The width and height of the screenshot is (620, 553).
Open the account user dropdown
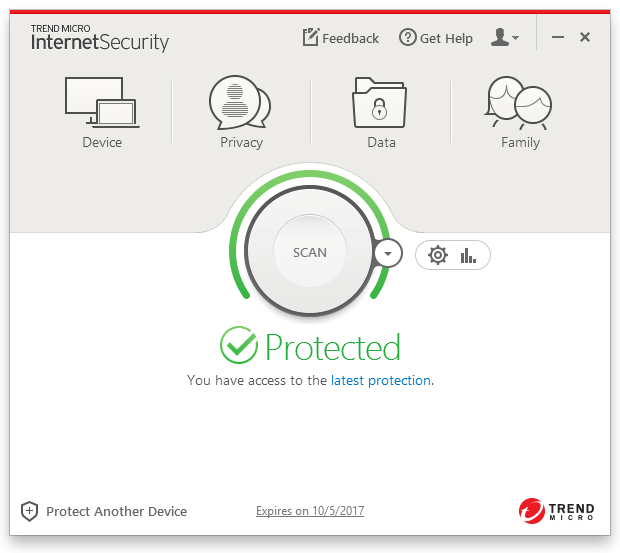pyautogui.click(x=505, y=38)
